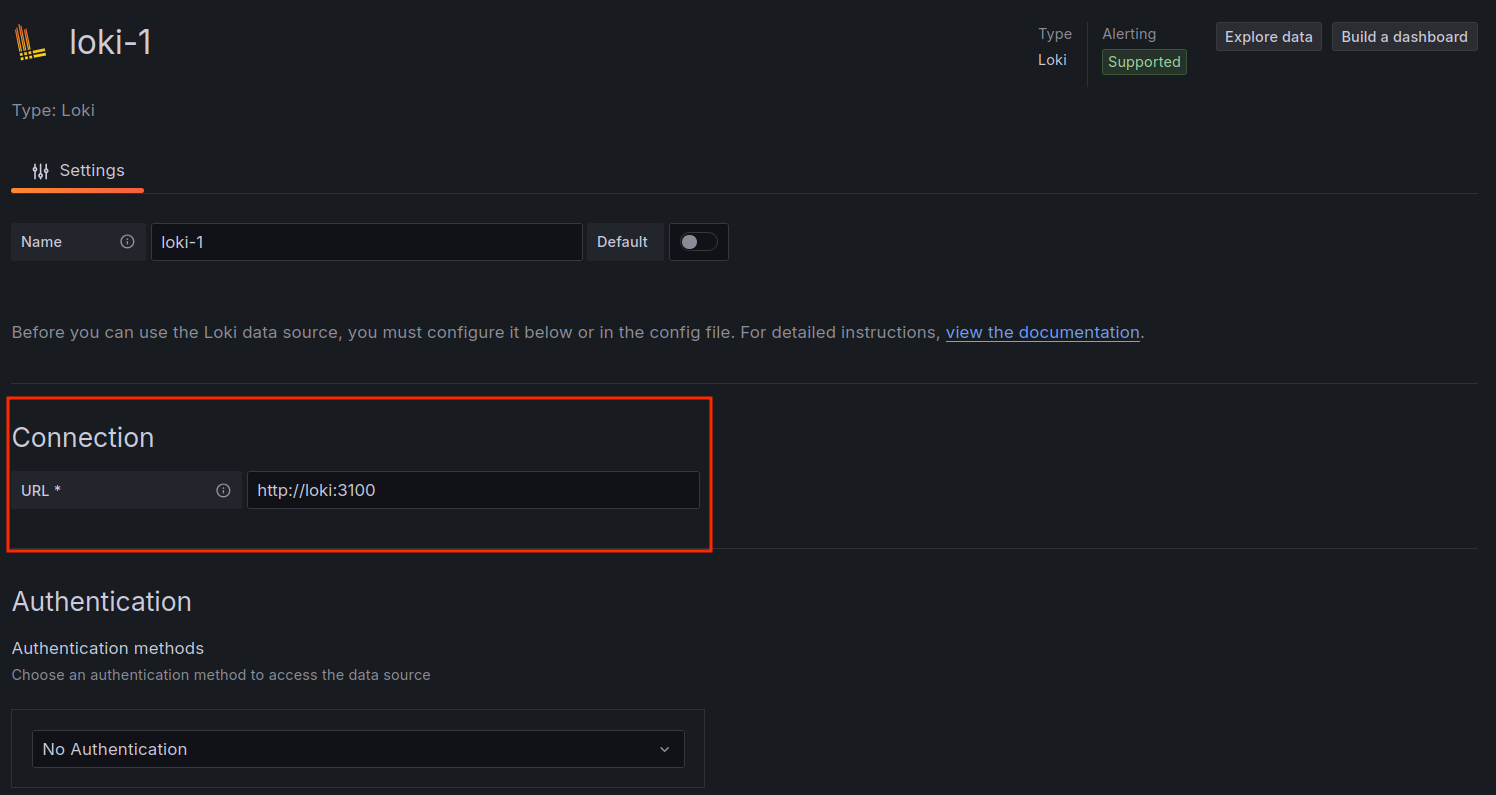The image size is (1496, 795).
Task: Expand the authentication dropdown chevron arrow
Action: (x=665, y=749)
